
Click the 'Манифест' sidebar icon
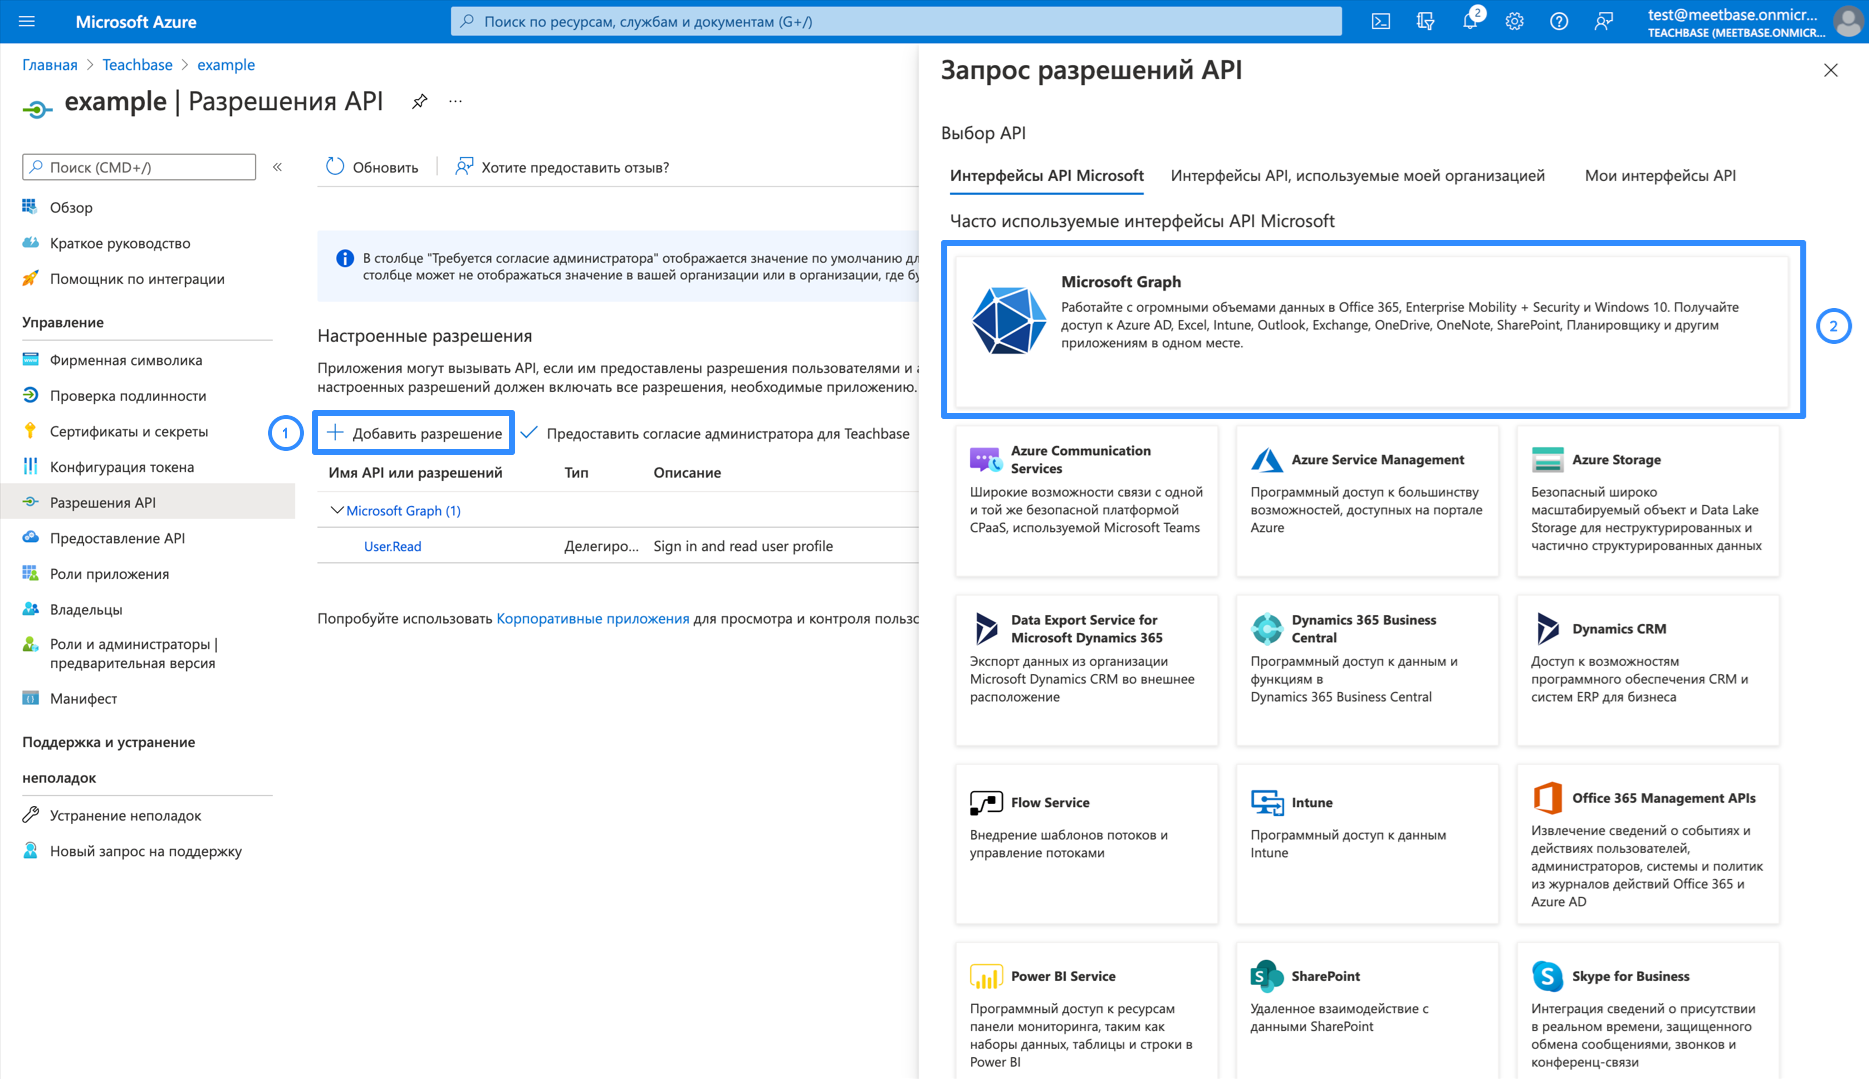[x=31, y=698]
